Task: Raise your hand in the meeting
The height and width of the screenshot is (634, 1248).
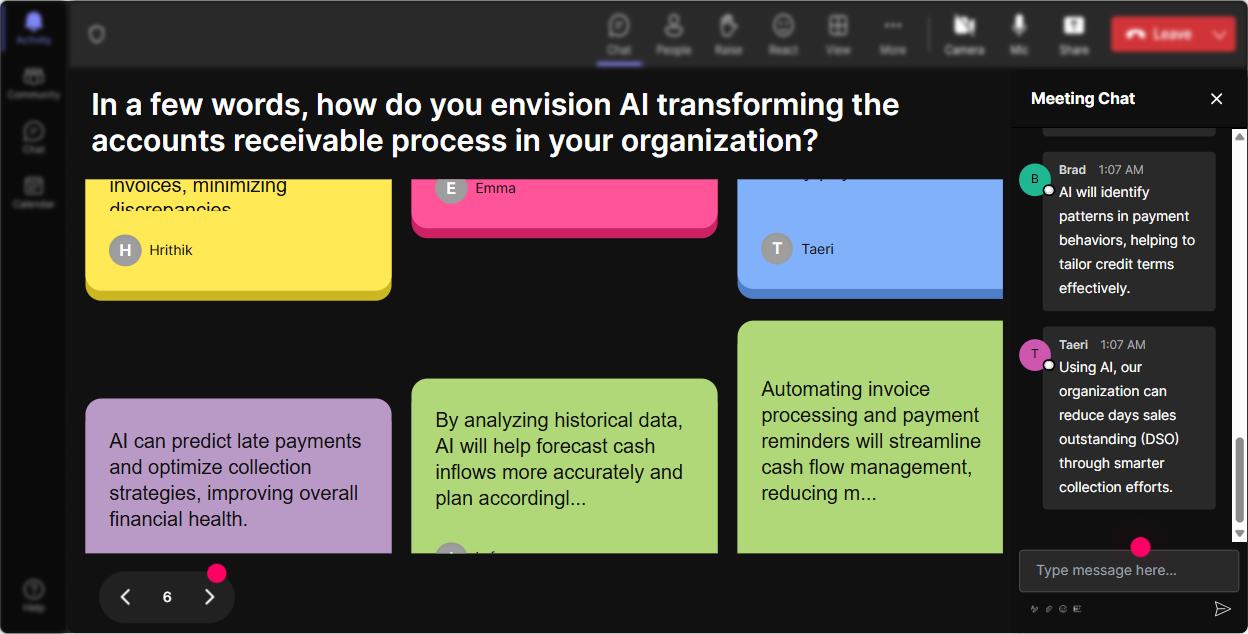Action: coord(728,34)
